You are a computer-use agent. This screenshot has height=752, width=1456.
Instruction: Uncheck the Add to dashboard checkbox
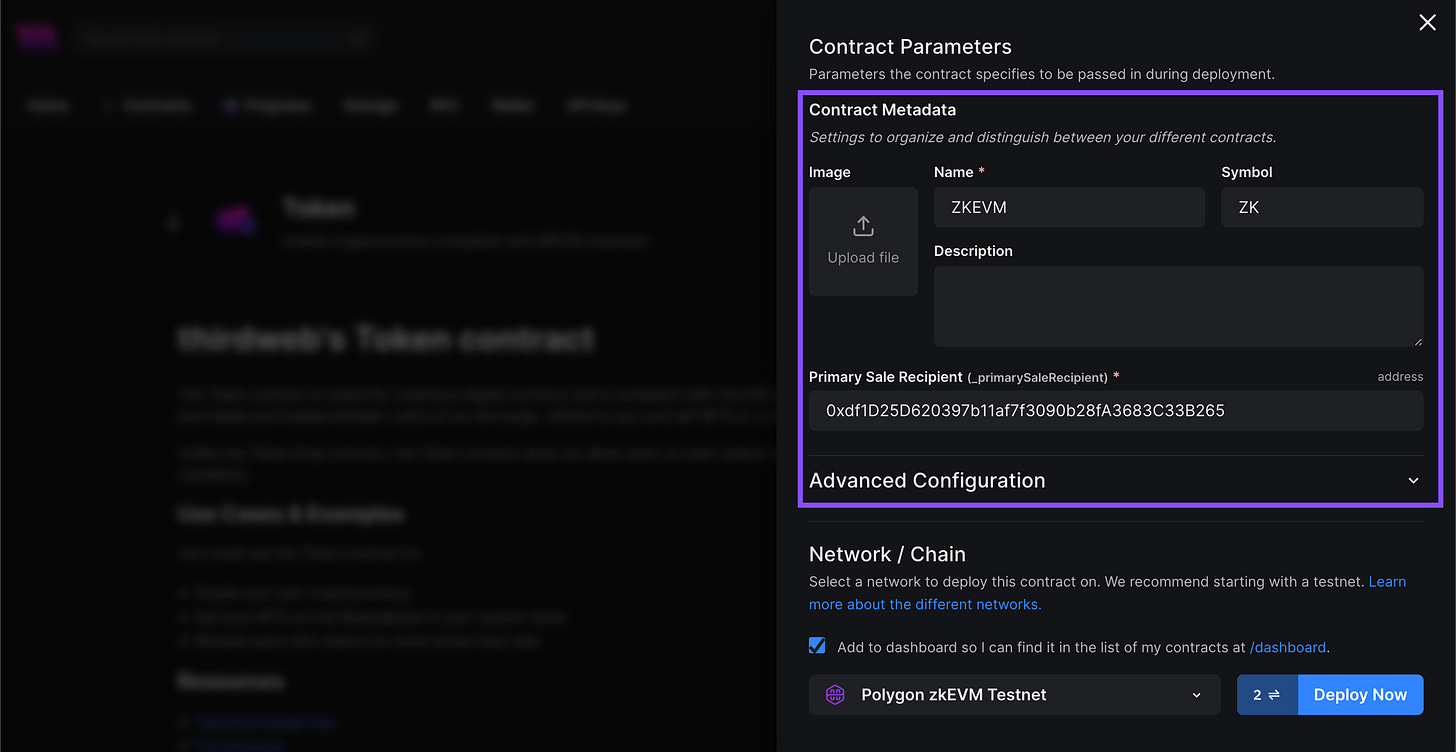coord(817,646)
